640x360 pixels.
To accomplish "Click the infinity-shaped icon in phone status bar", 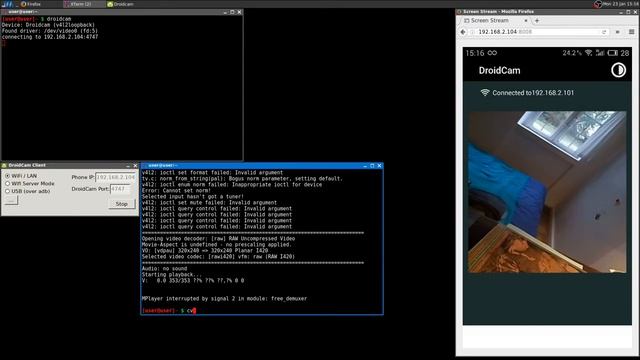I will pos(492,53).
